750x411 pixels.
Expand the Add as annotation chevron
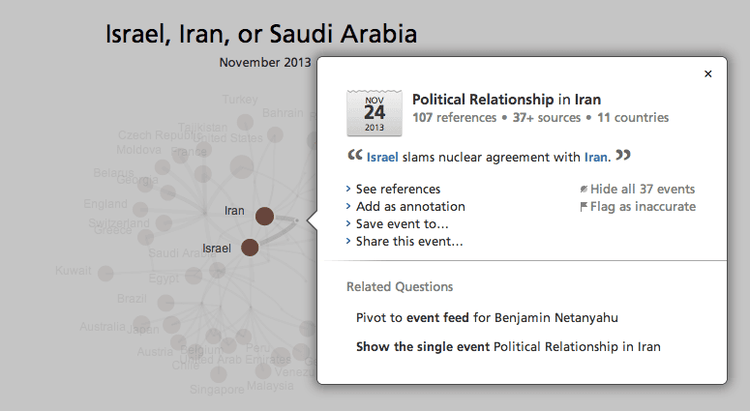(x=348, y=207)
